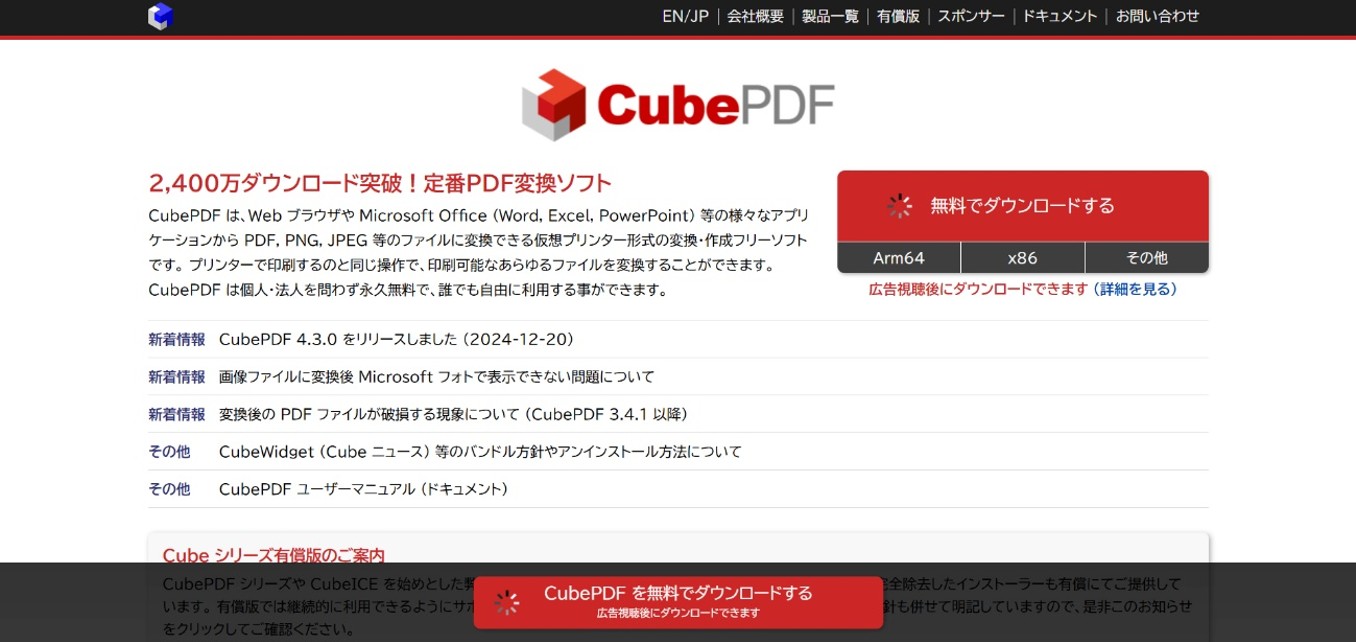The image size is (1356, 642).
Task: Open the CubePDF 4.3.0 release announcement
Action: [396, 339]
